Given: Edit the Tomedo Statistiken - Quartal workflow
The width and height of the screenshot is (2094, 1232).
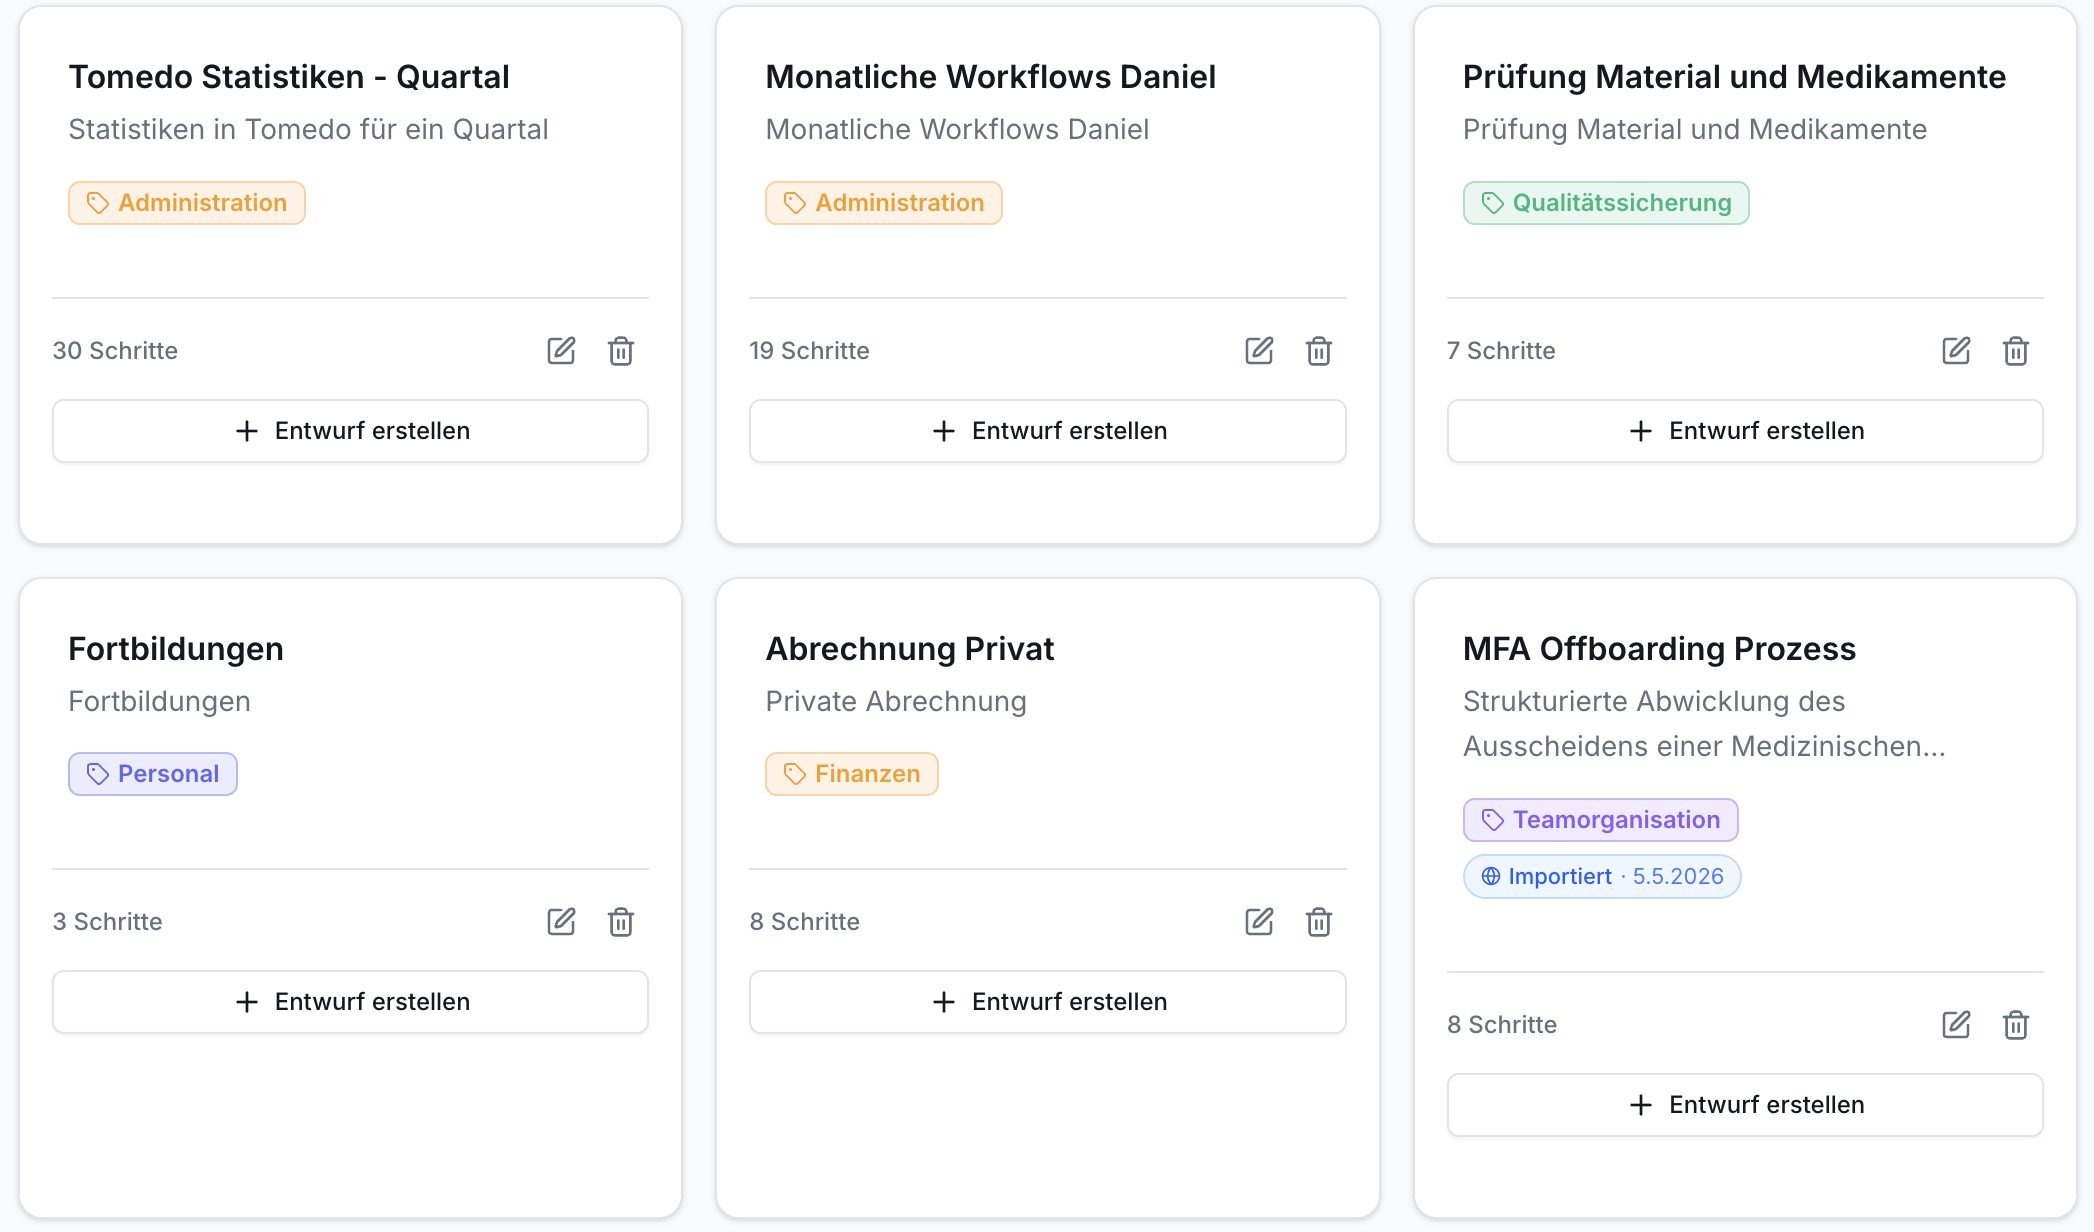Looking at the screenshot, I should pos(561,351).
